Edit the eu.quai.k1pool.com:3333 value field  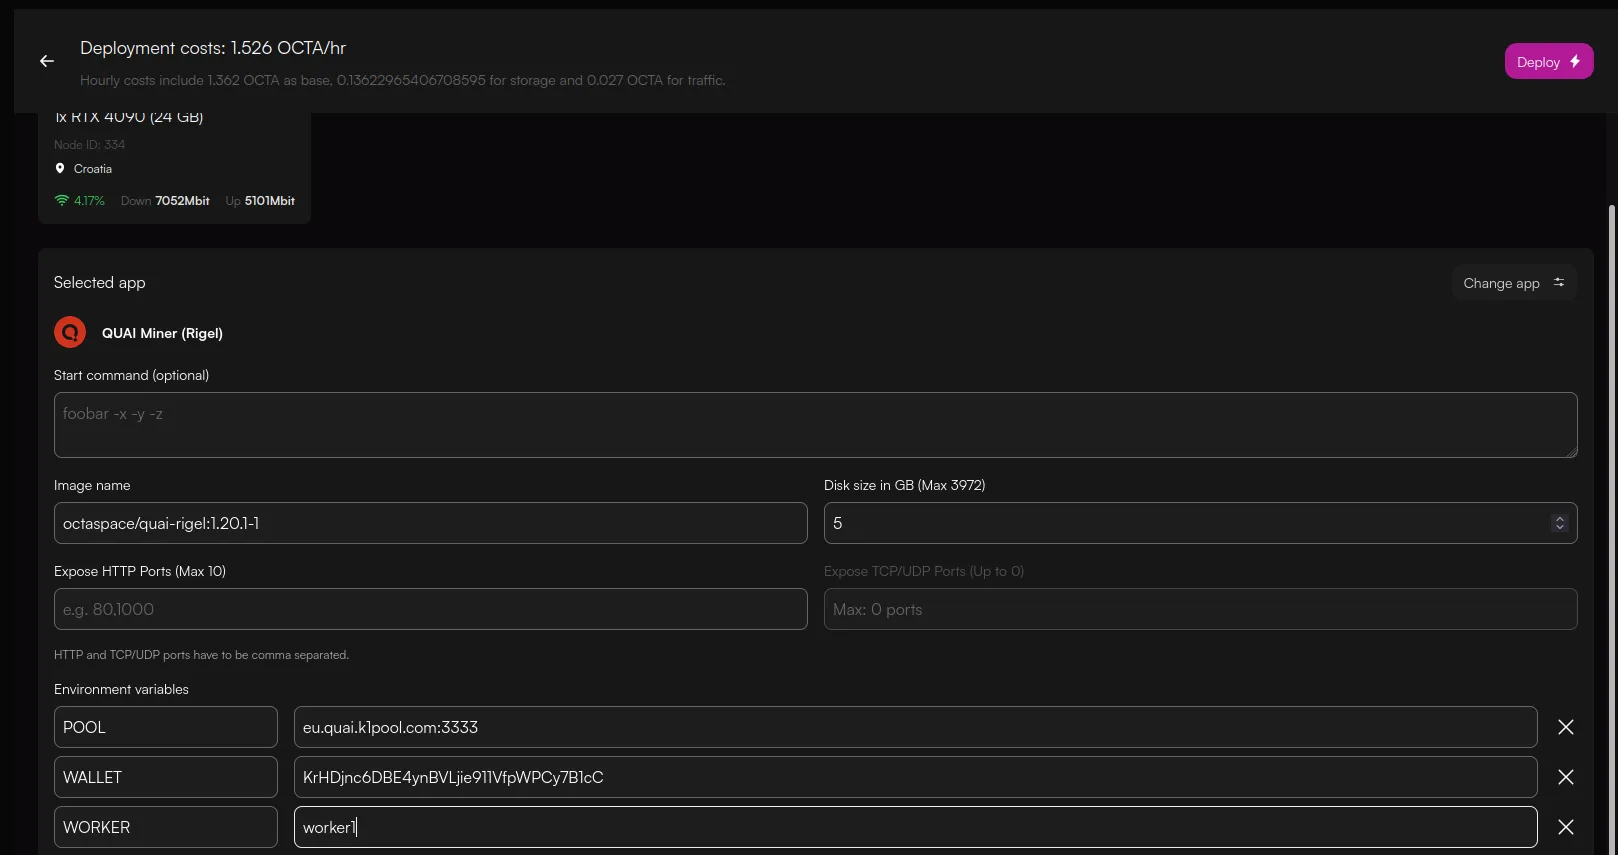[915, 727]
